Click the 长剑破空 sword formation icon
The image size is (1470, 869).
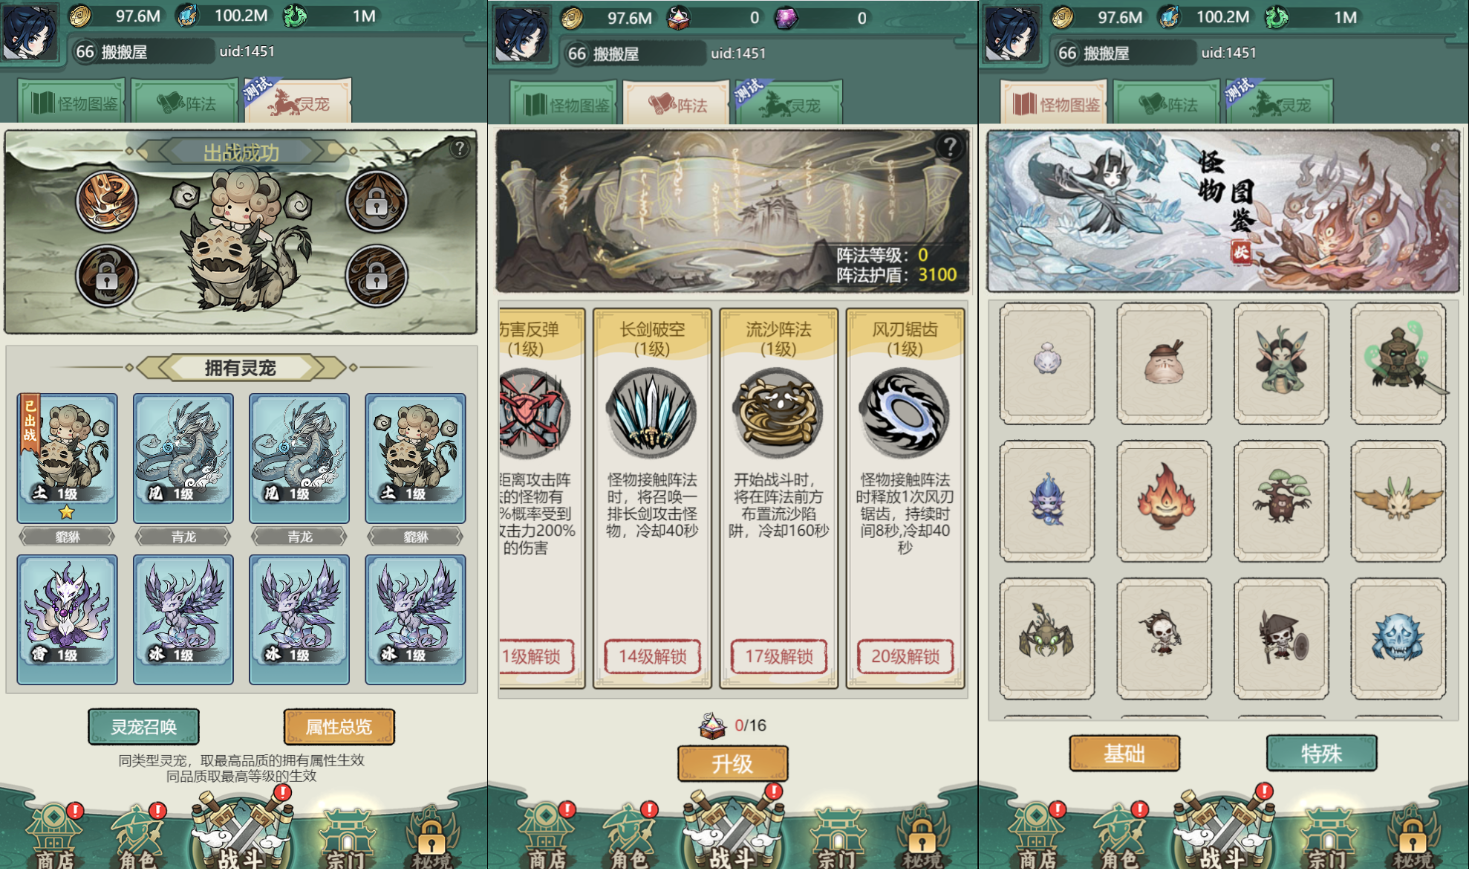coord(652,414)
